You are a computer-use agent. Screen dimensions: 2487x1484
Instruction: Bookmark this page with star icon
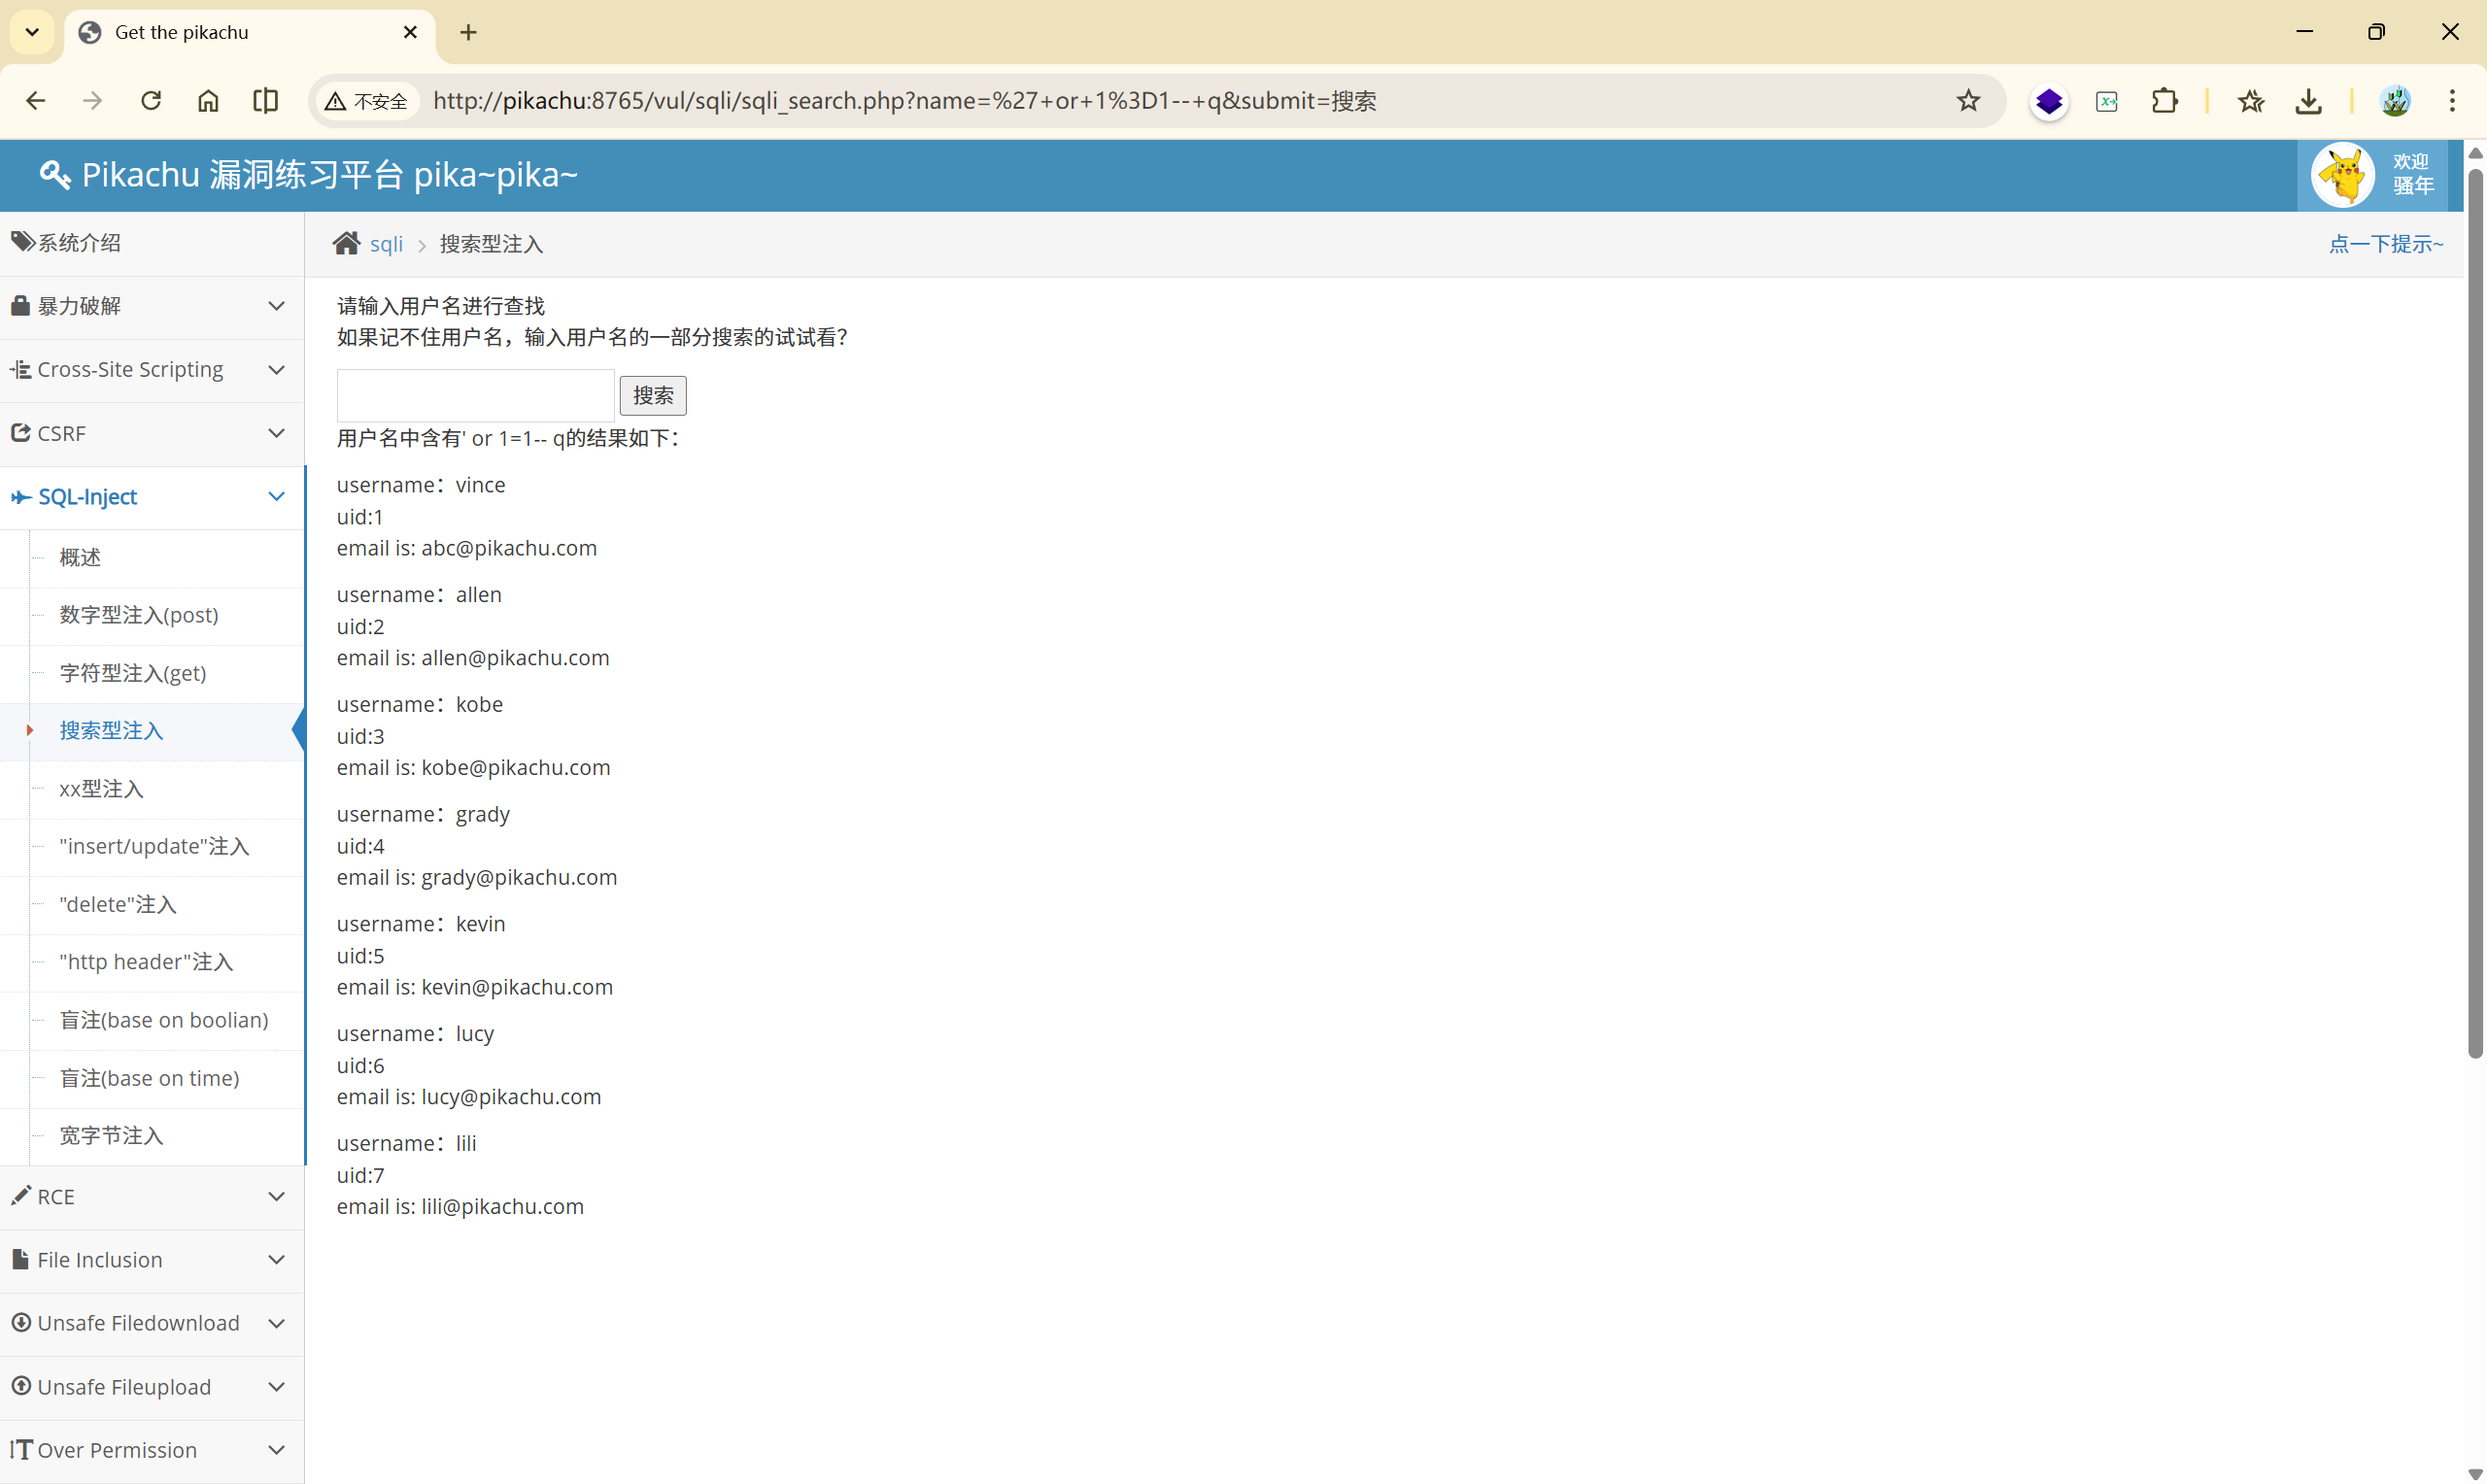point(1967,100)
